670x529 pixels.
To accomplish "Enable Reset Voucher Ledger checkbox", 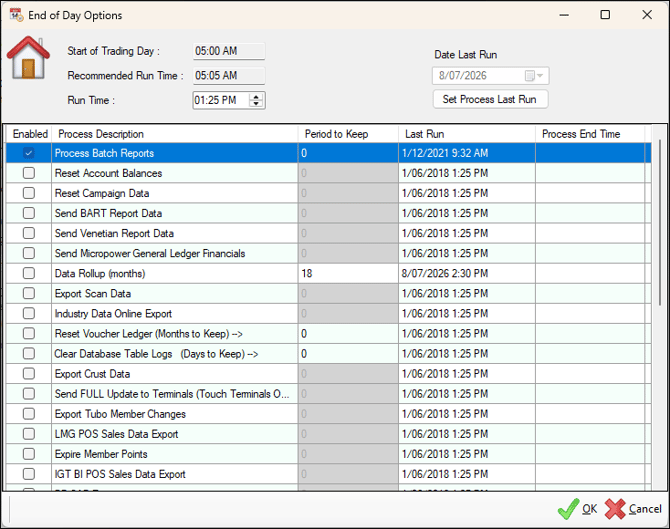I will 29,334.
